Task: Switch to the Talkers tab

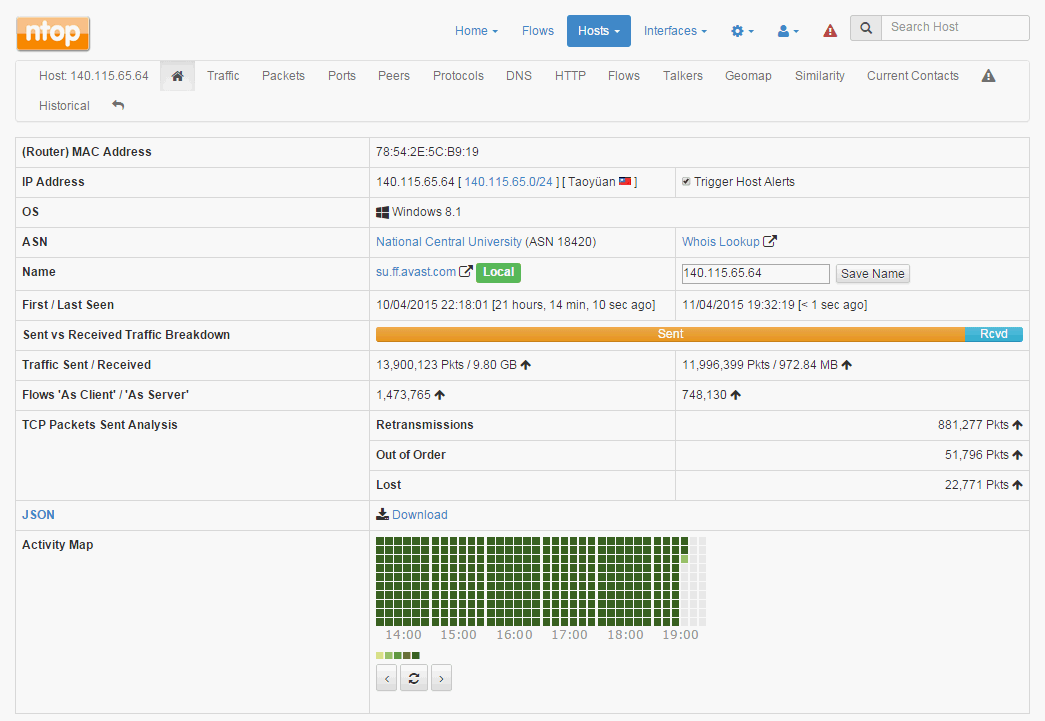Action: tap(682, 76)
